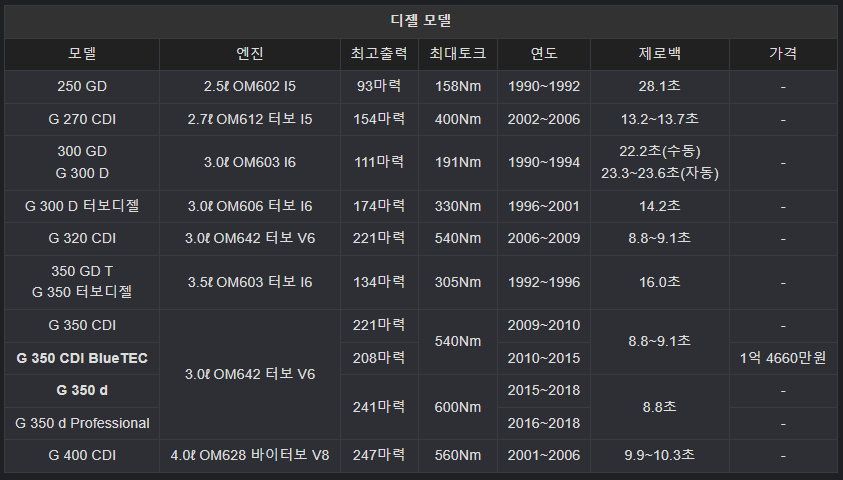Viewport: 843px width, 480px height.
Task: Click the '3.5ℓ OM603 터보 I6' engine cell
Action: pyautogui.click(x=250, y=282)
